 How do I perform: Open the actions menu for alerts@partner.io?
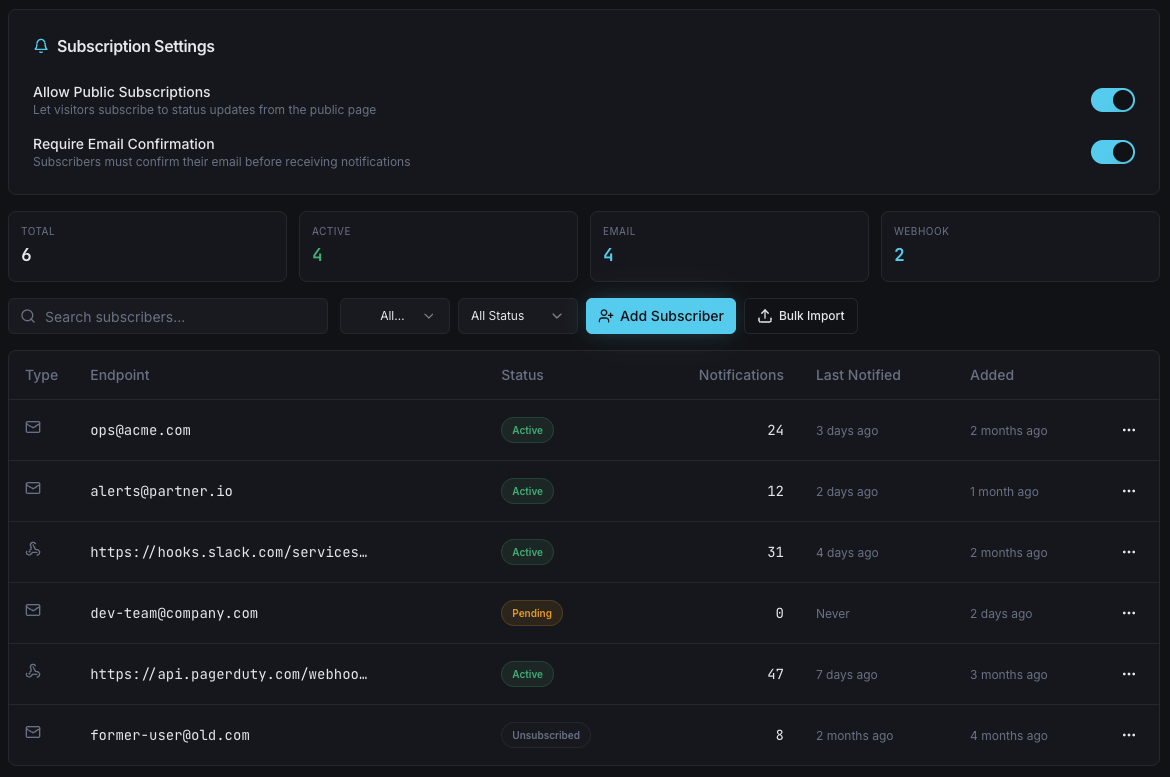pos(1129,491)
